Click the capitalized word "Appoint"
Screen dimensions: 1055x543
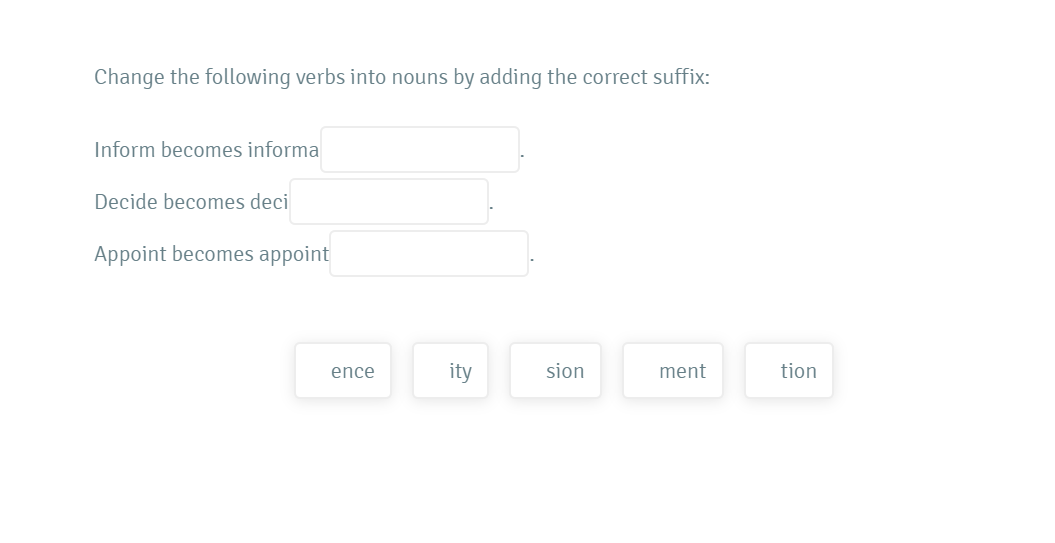pyautogui.click(x=129, y=254)
